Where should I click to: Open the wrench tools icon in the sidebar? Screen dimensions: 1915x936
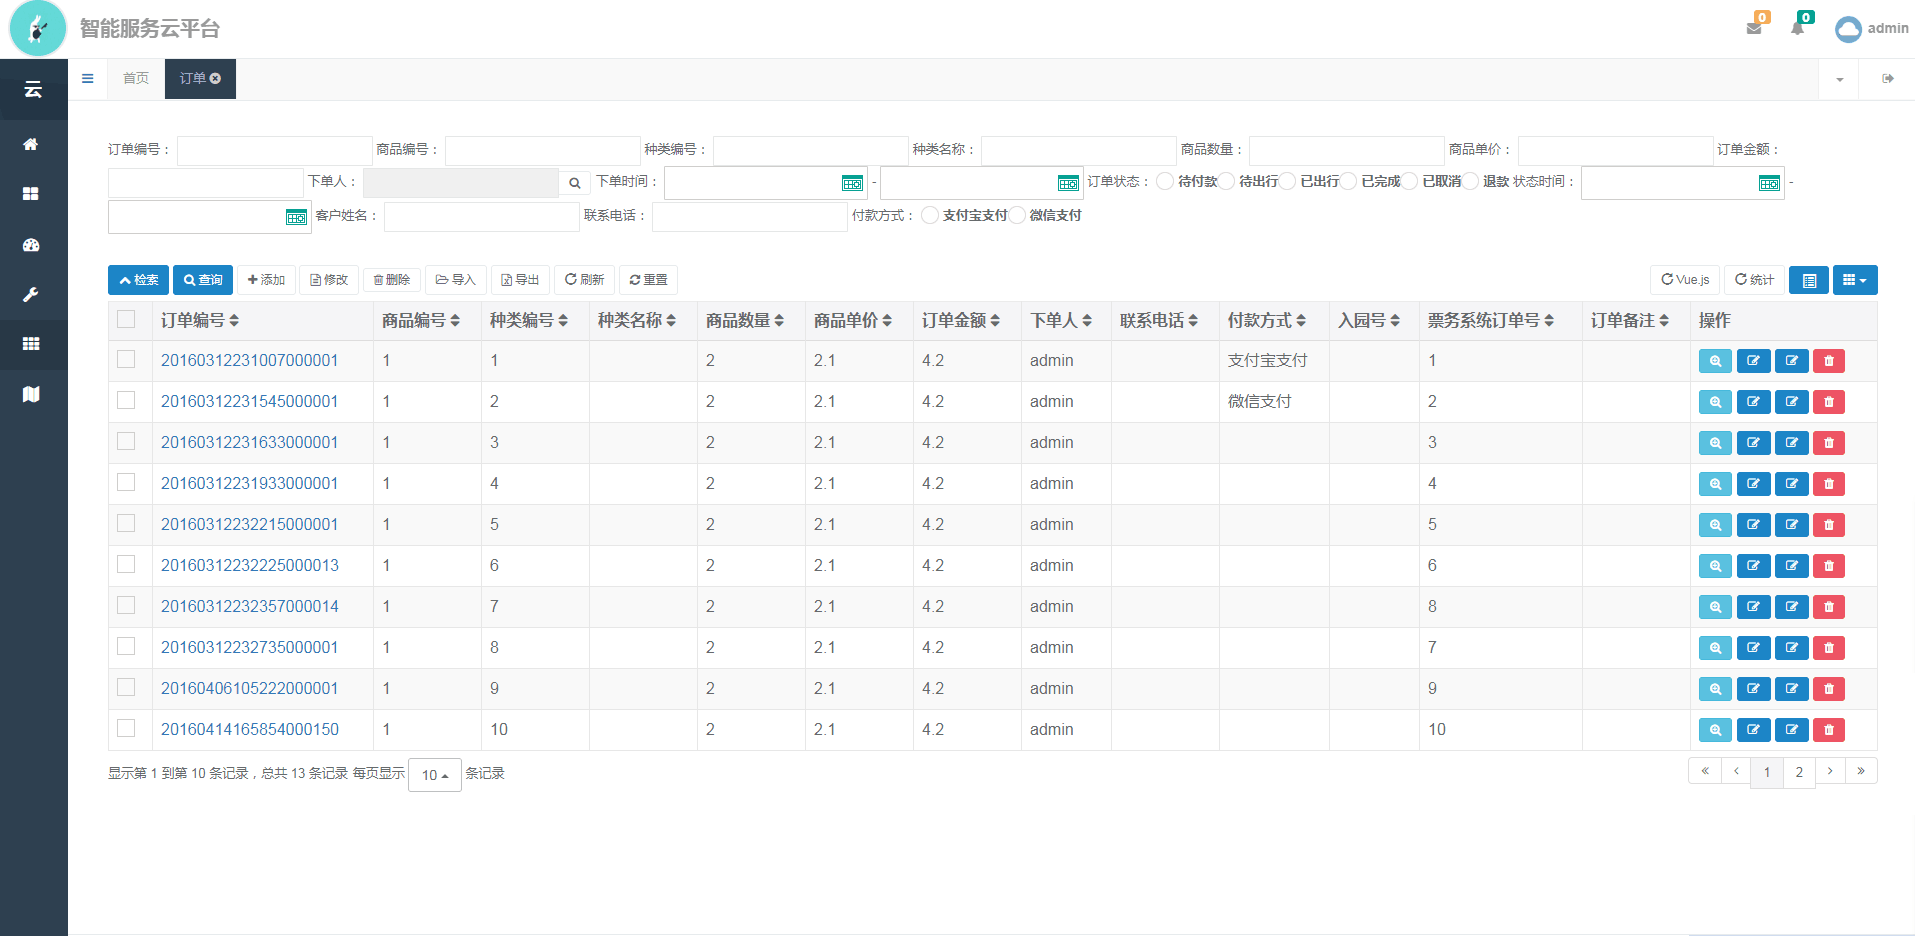[x=31, y=295]
